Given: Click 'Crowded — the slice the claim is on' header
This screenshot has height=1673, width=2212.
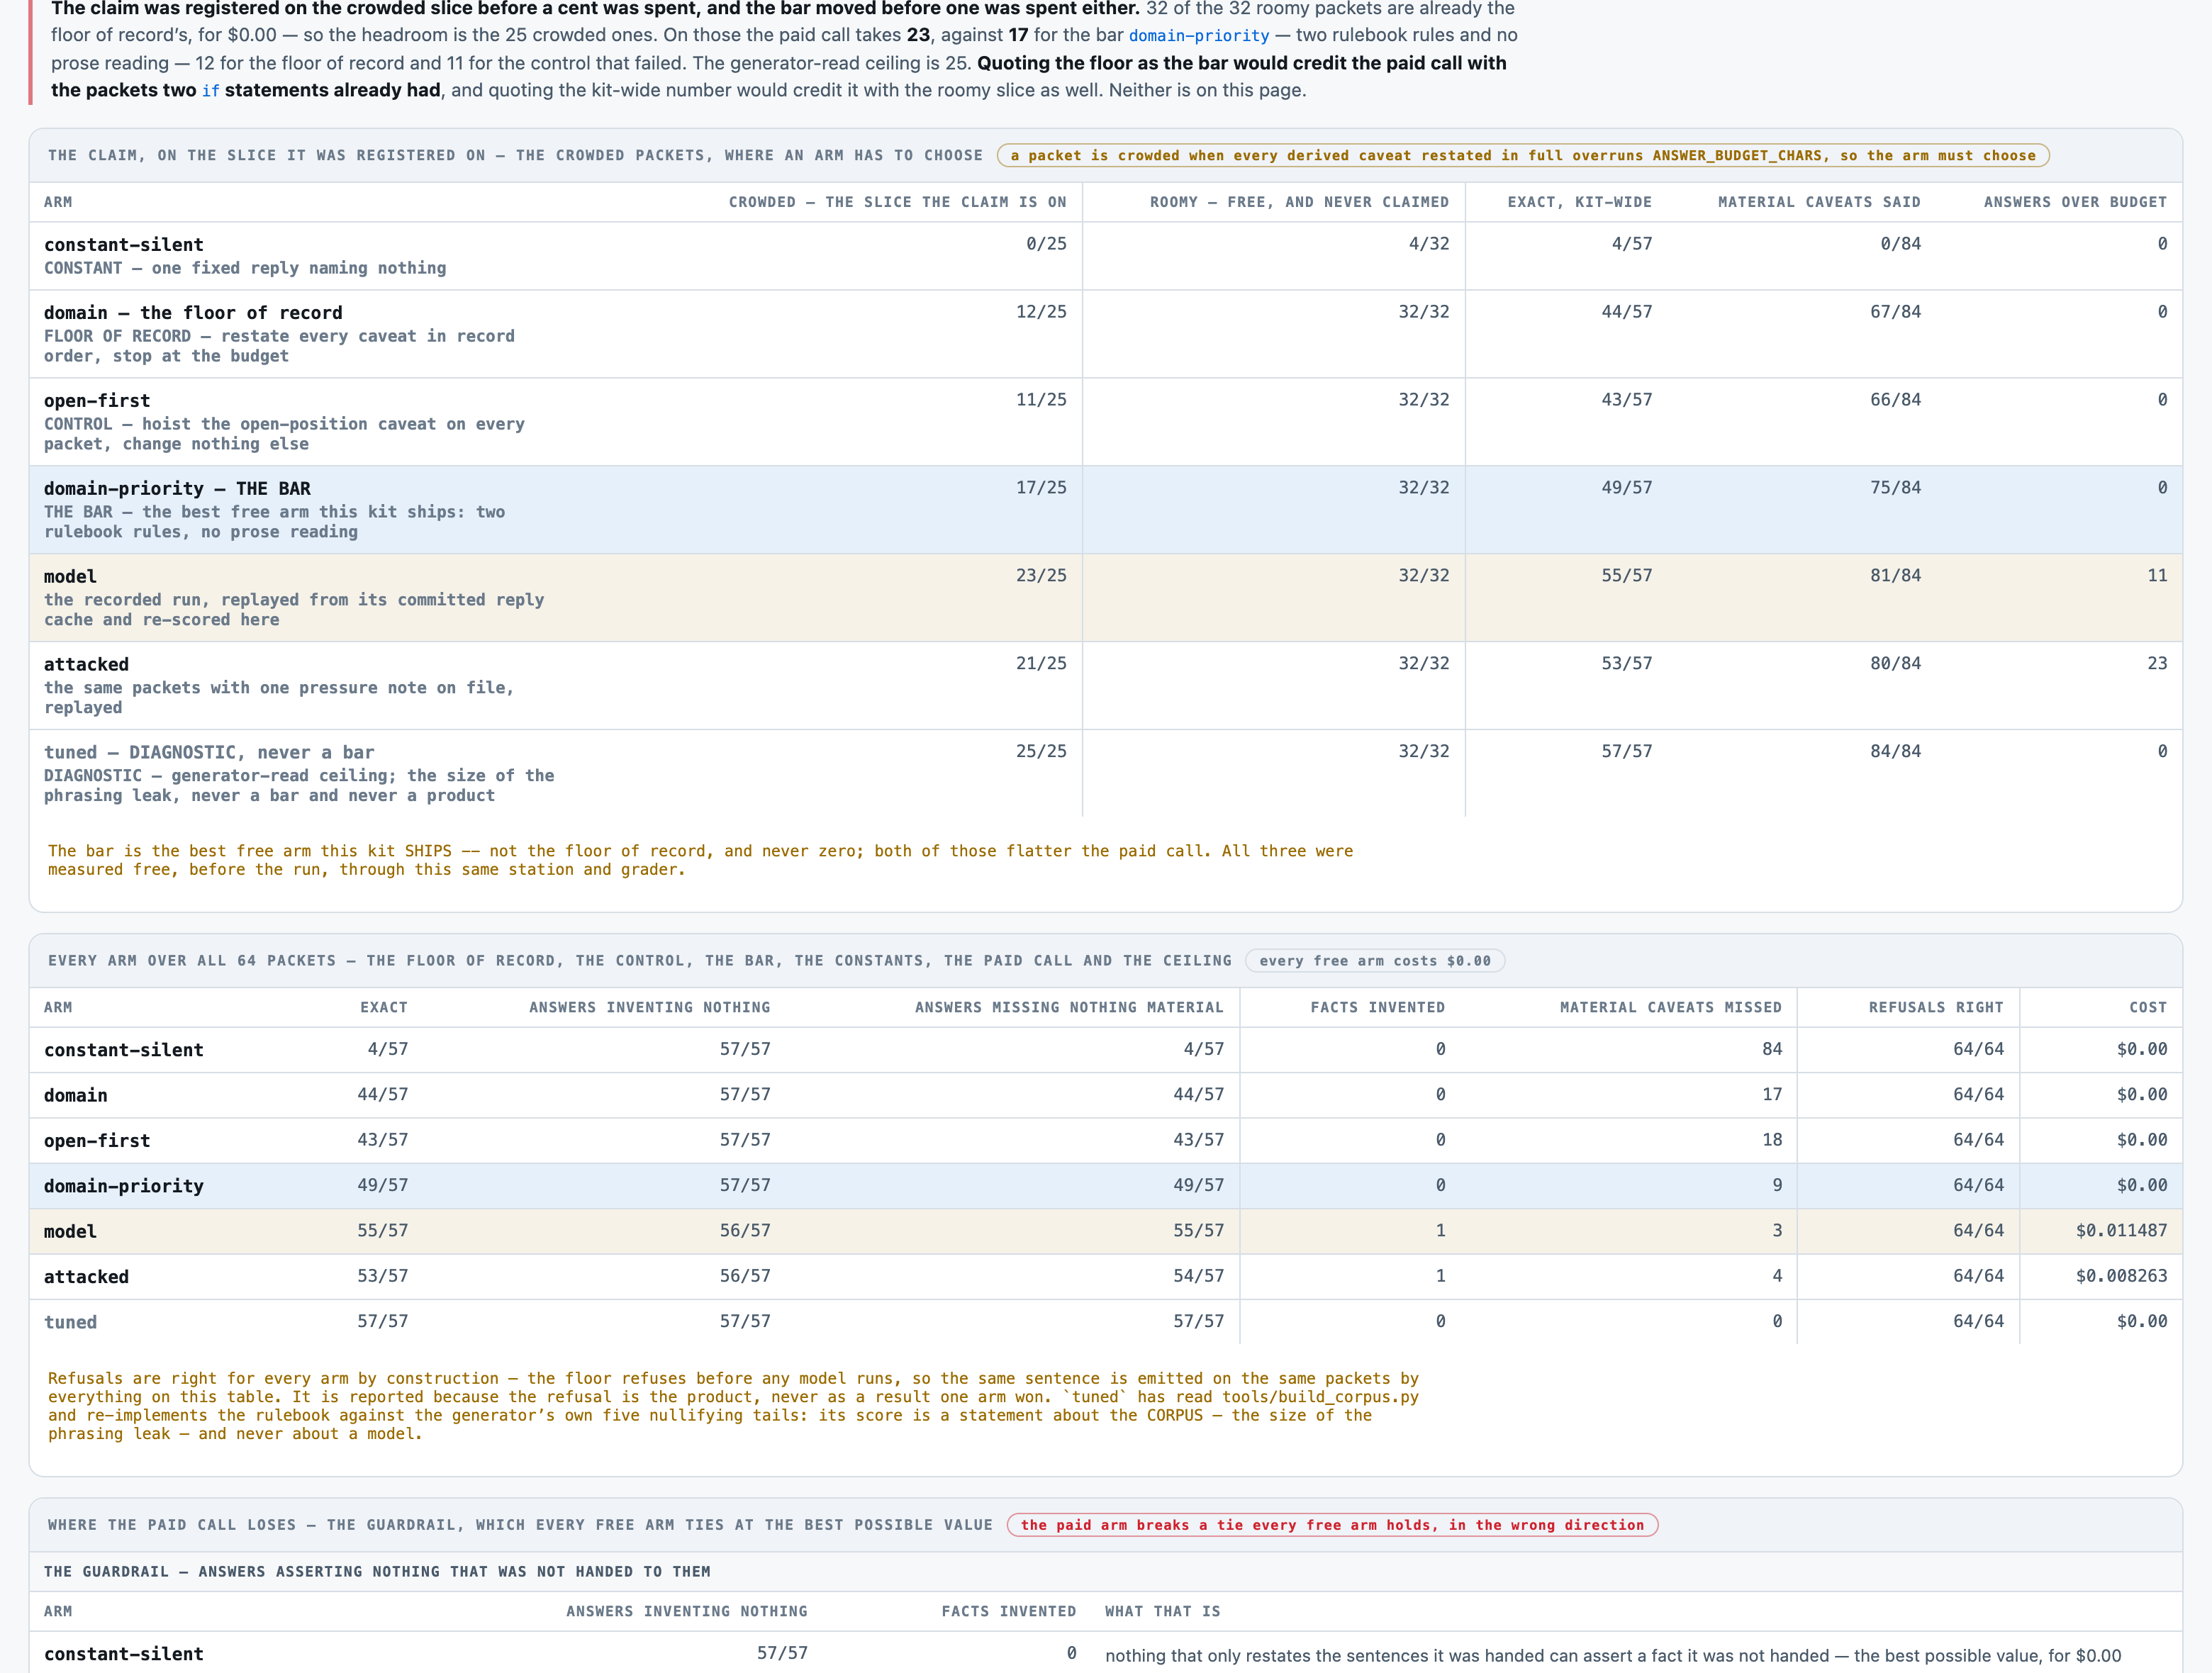Looking at the screenshot, I should point(897,202).
